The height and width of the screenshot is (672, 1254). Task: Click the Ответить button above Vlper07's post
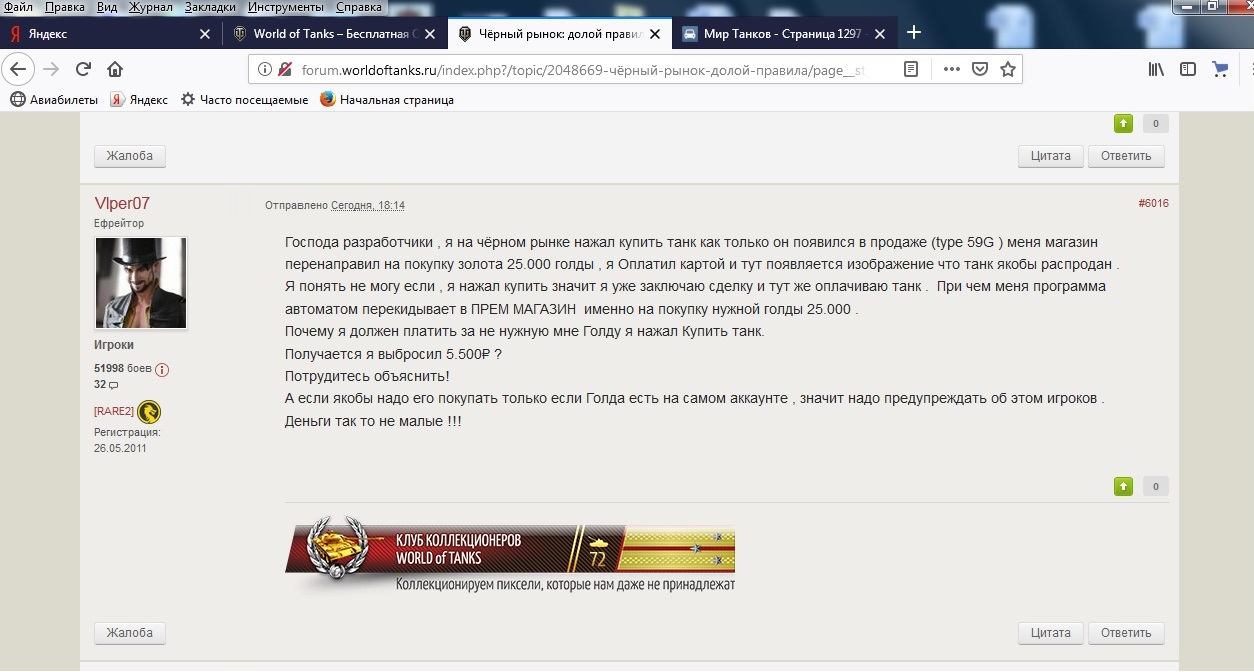click(1126, 156)
